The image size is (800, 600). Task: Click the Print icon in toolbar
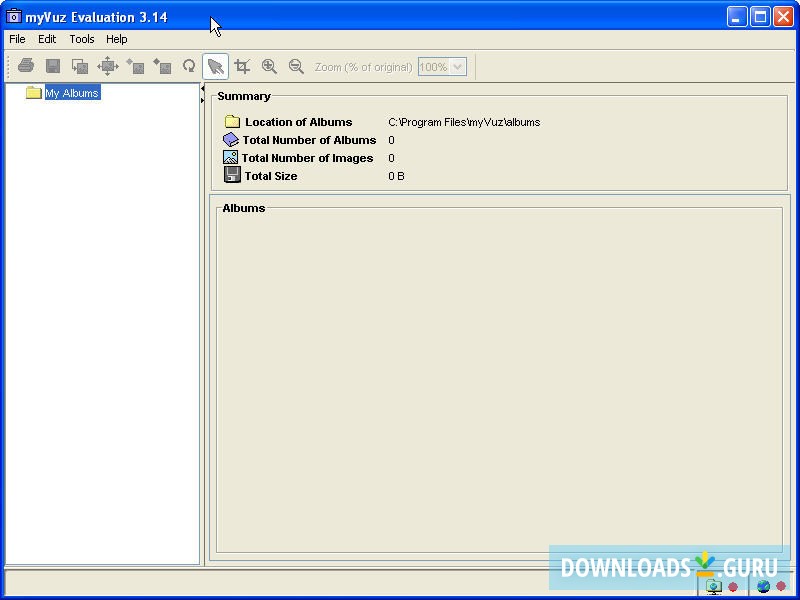tap(26, 66)
